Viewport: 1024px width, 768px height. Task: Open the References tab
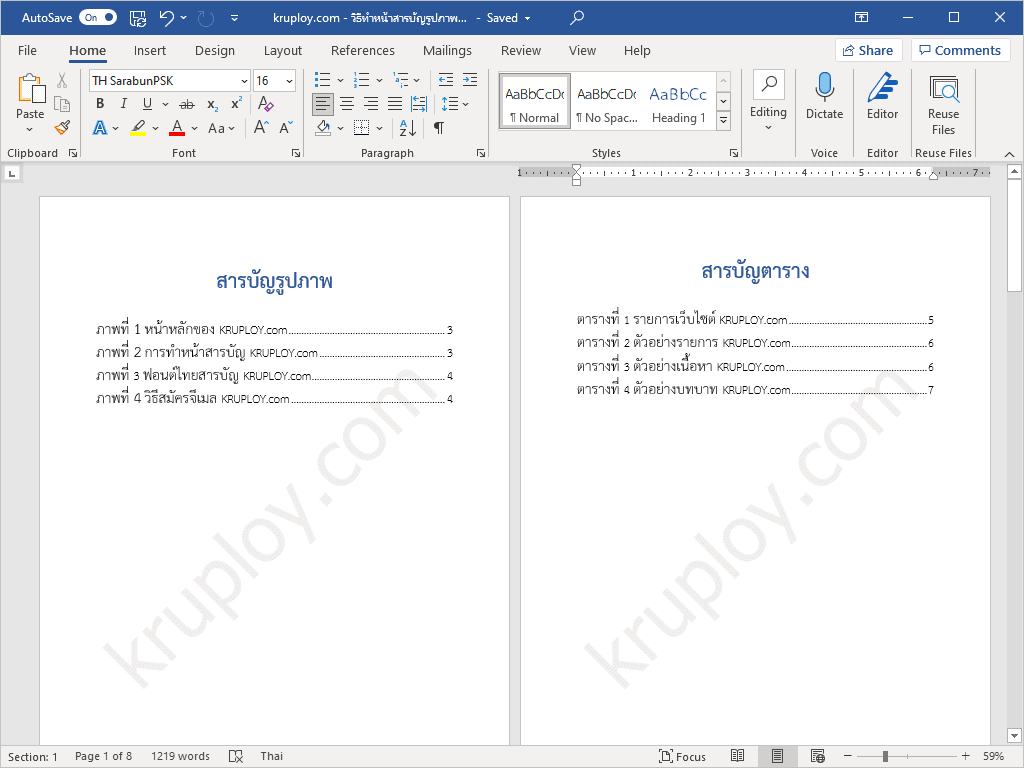[362, 51]
